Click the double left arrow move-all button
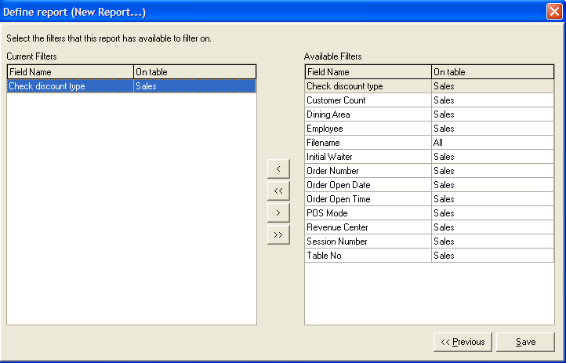566x363 pixels. point(278,191)
